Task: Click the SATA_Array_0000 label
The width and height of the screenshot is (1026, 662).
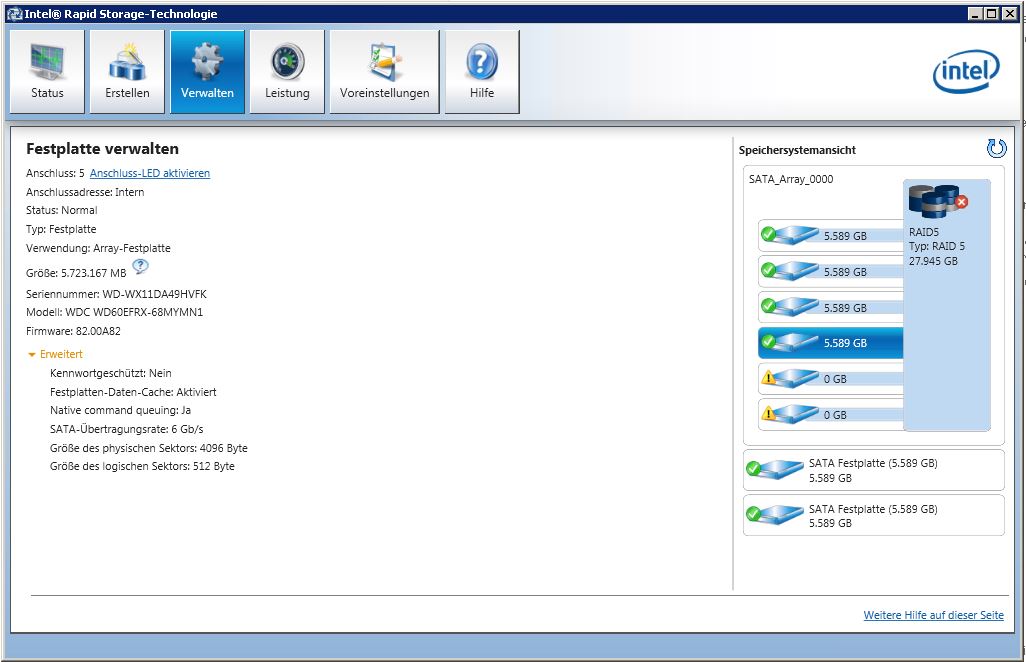Action: coord(791,179)
